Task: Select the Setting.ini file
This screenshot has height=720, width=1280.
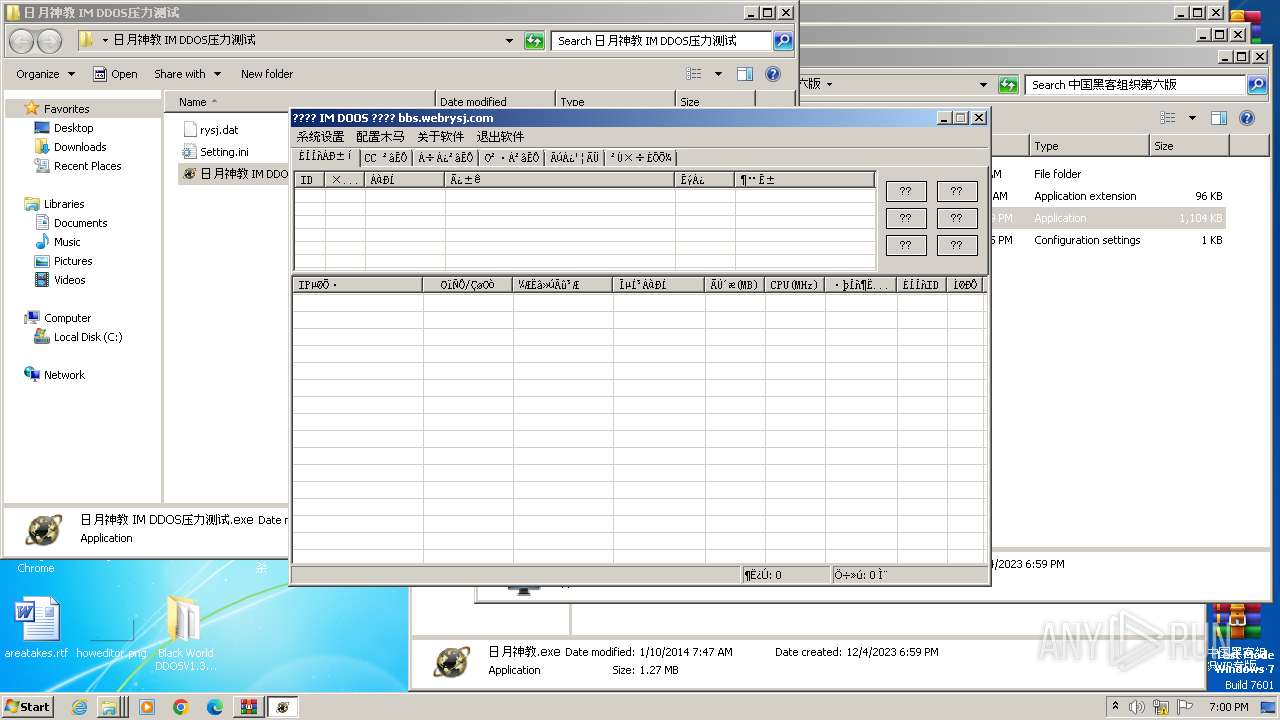Action: click(224, 152)
